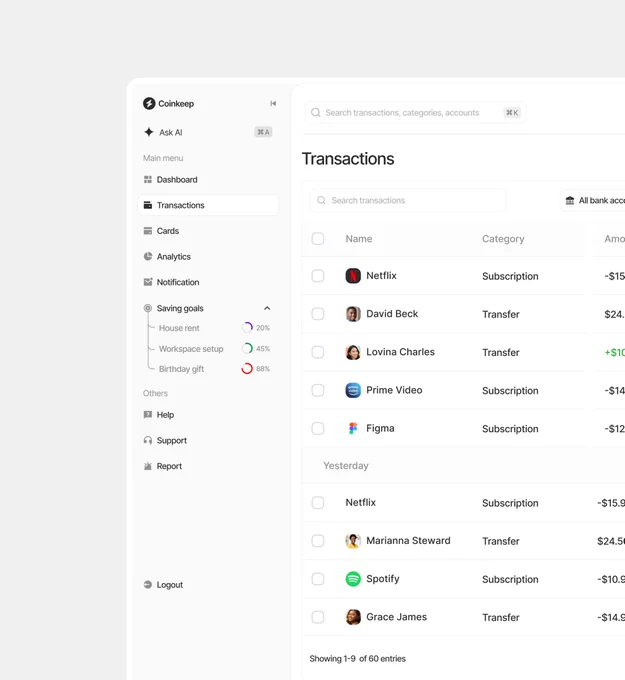Open the Cards menu item
Screen dimensions: 625x680
tap(208, 231)
